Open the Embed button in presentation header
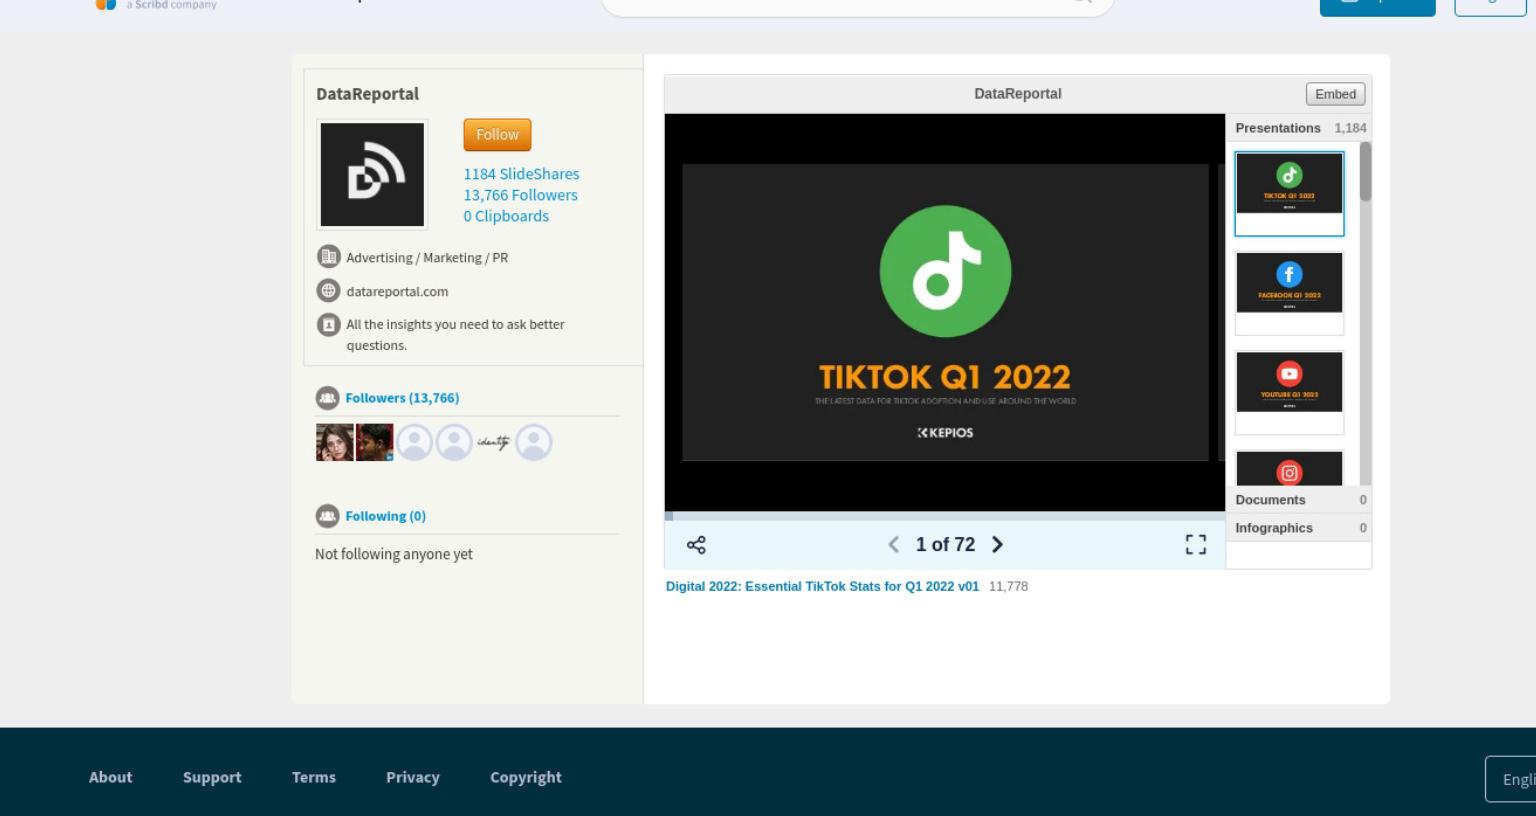The height and width of the screenshot is (816, 1536). 1335,94
